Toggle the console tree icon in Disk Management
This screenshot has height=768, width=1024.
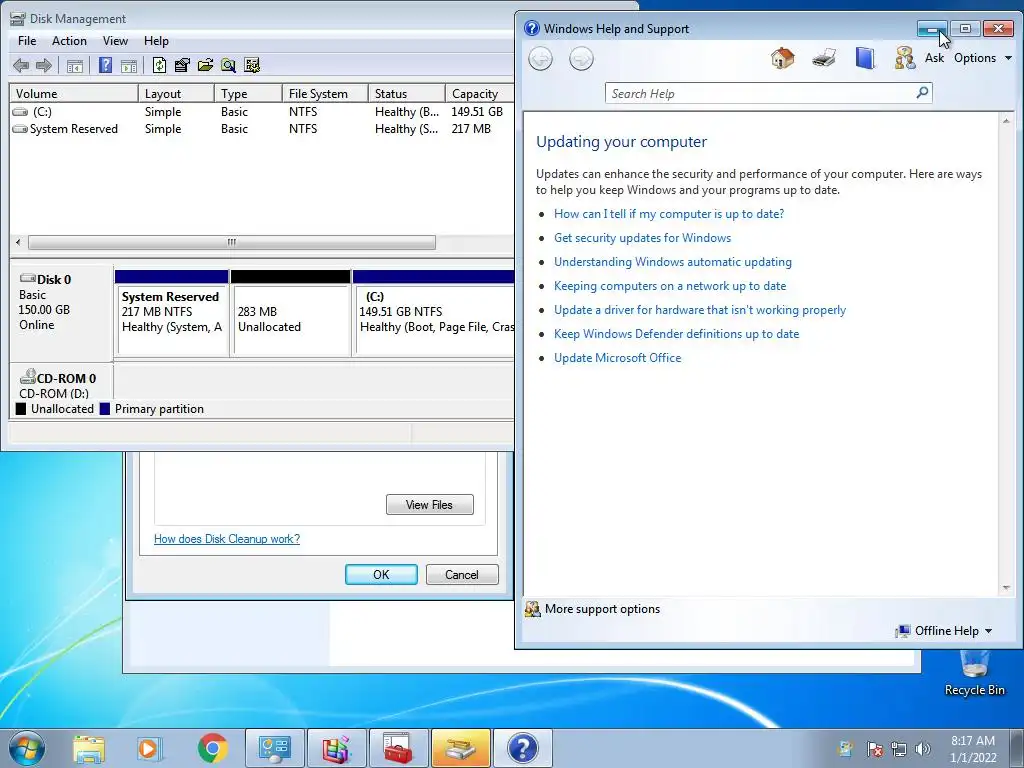[74, 65]
